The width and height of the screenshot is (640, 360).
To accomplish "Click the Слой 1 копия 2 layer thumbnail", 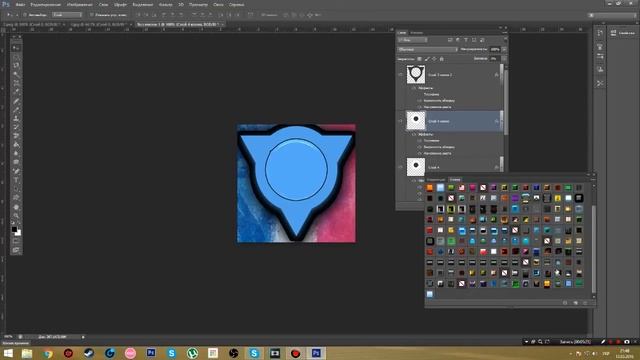I will pos(416,75).
